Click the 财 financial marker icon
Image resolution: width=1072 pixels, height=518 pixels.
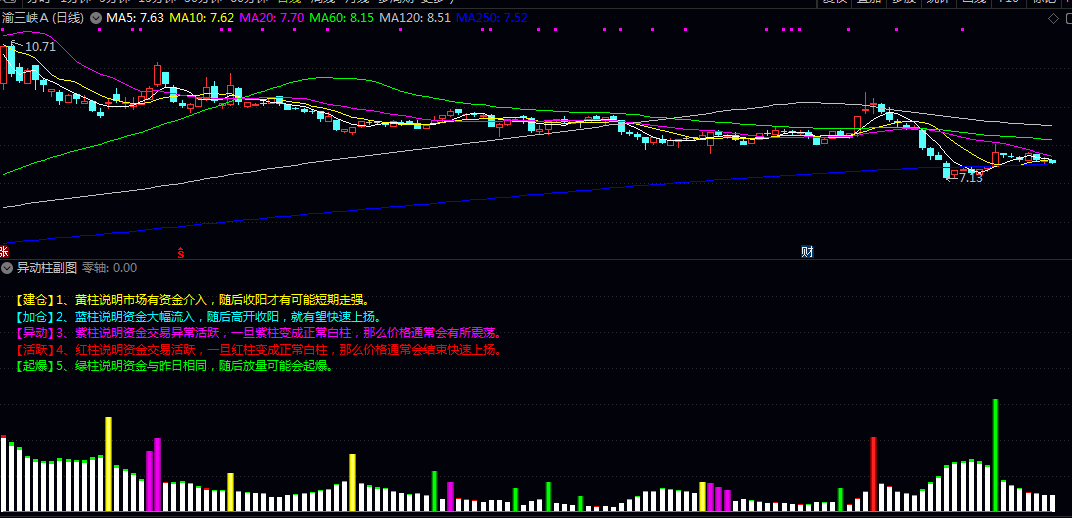pos(807,252)
